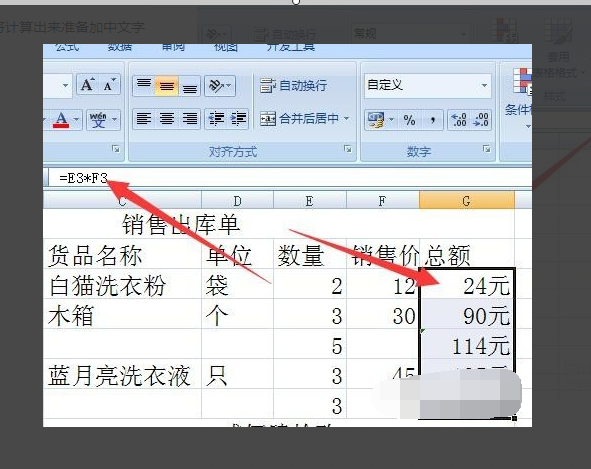Switch to the 视图 ribbon tab
591x469 pixels.
[226, 47]
